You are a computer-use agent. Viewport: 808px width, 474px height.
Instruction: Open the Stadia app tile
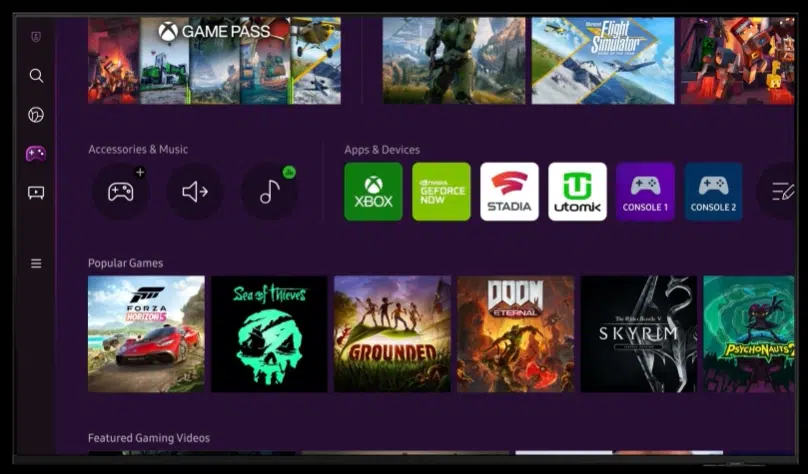pyautogui.click(x=509, y=192)
